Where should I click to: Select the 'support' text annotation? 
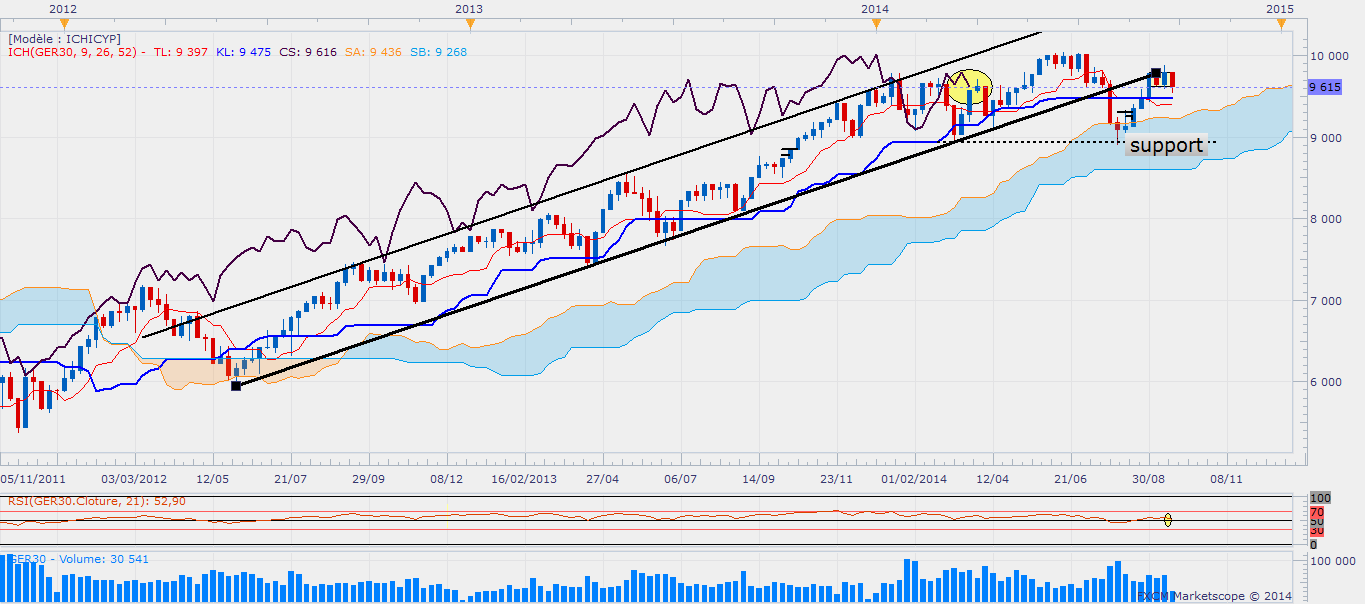tap(1166, 145)
